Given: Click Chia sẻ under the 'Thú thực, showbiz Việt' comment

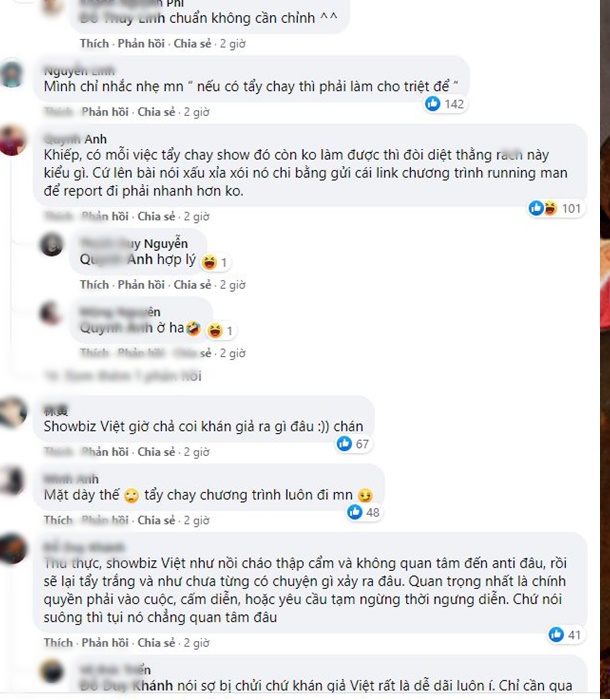Looking at the screenshot, I should pos(156,643).
